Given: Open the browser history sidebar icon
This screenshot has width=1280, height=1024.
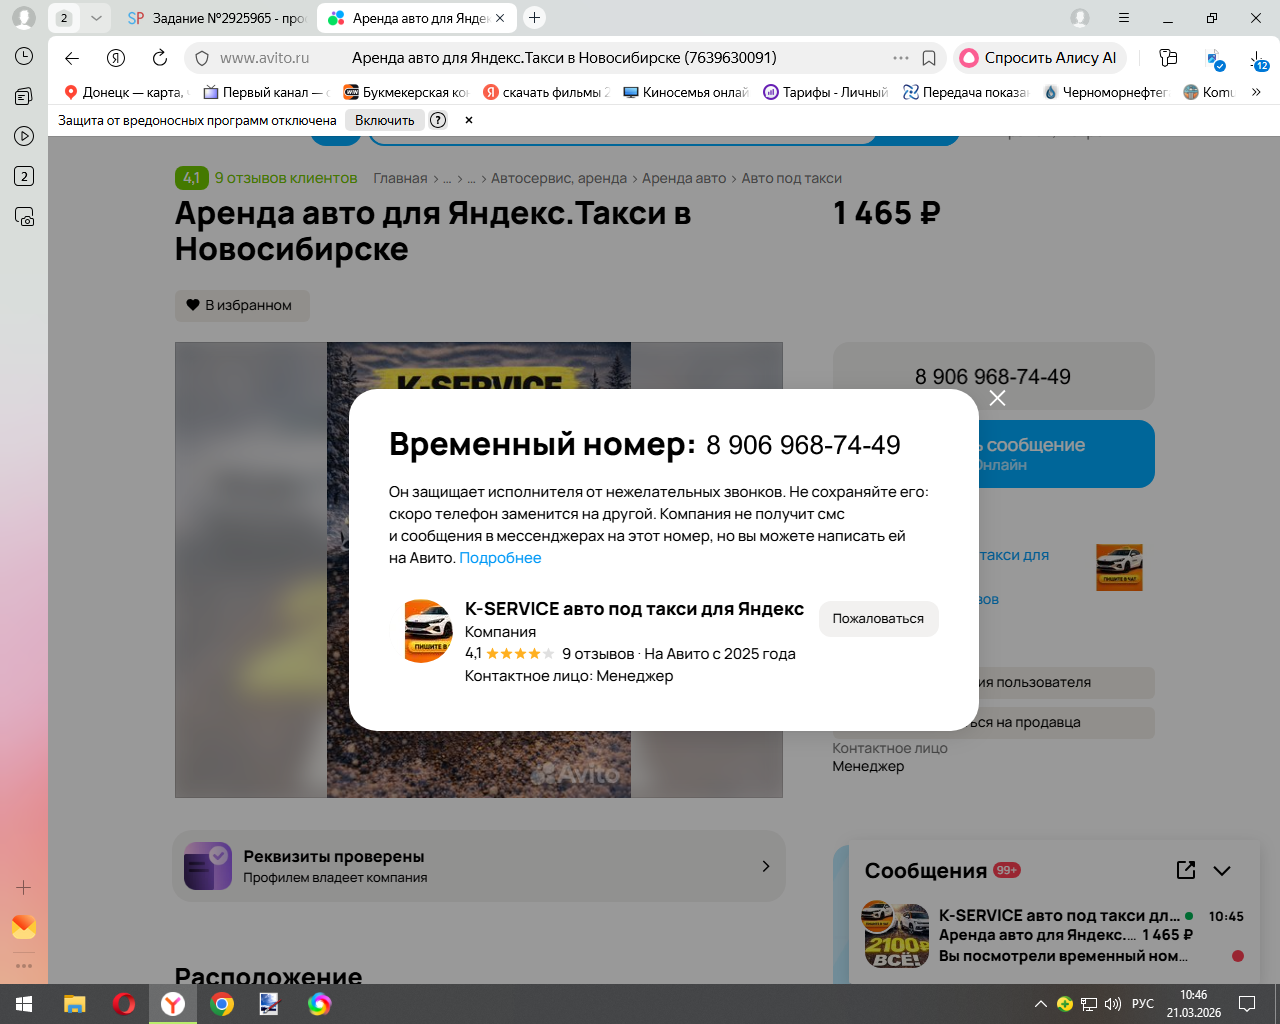Looking at the screenshot, I should tap(24, 57).
